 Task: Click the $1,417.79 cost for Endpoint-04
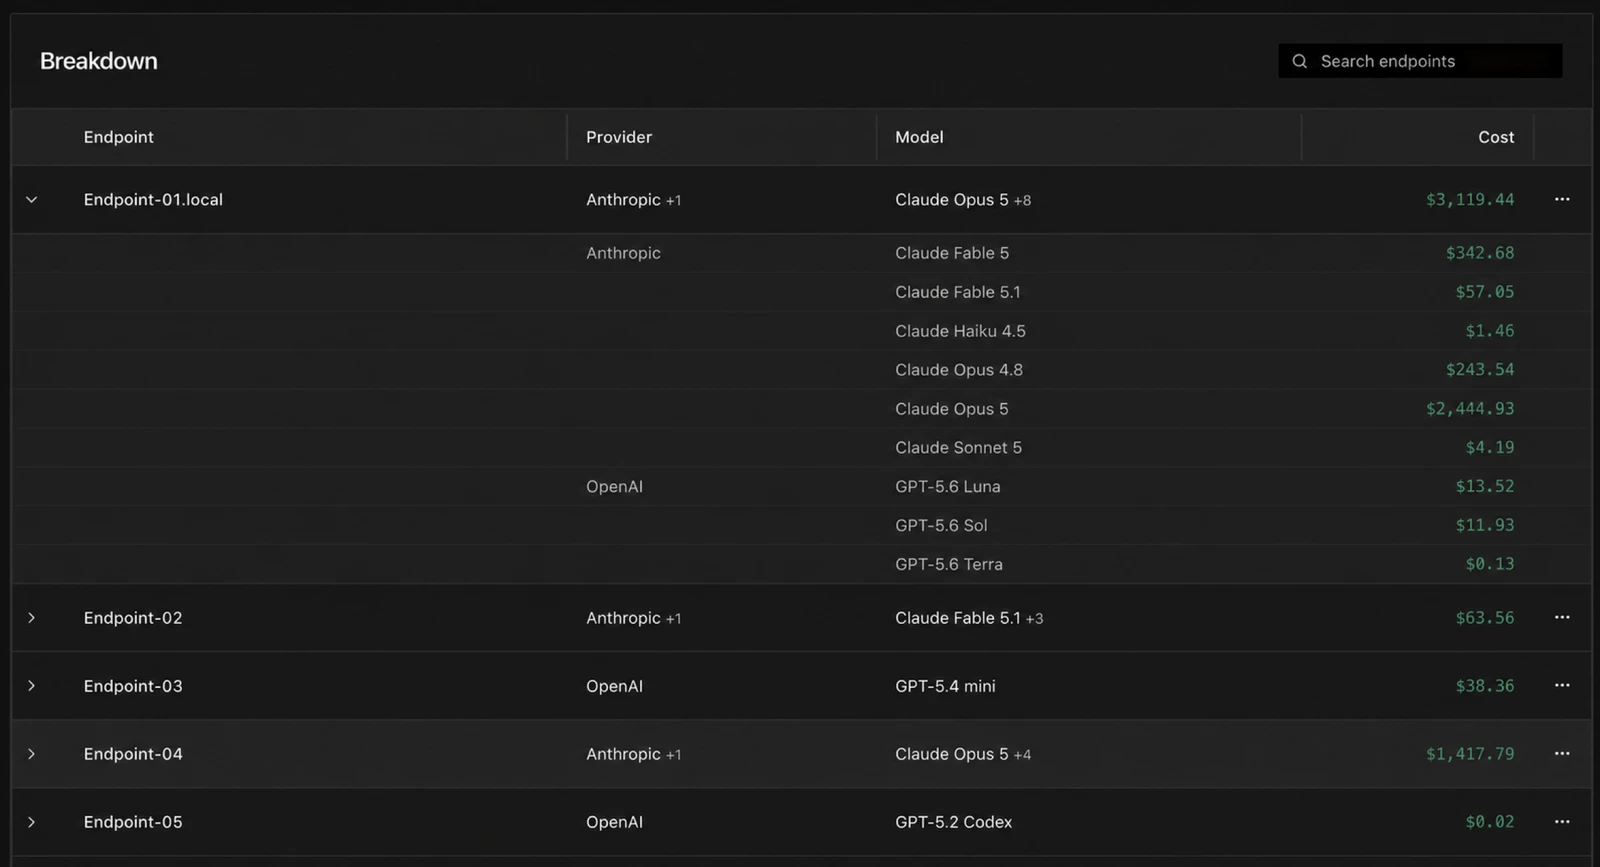tap(1470, 754)
